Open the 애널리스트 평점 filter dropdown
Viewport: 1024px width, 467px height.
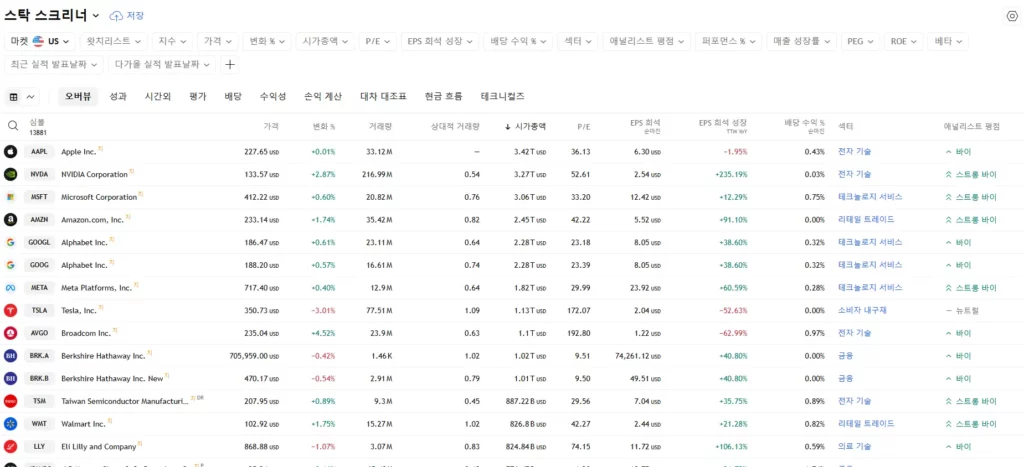point(646,41)
